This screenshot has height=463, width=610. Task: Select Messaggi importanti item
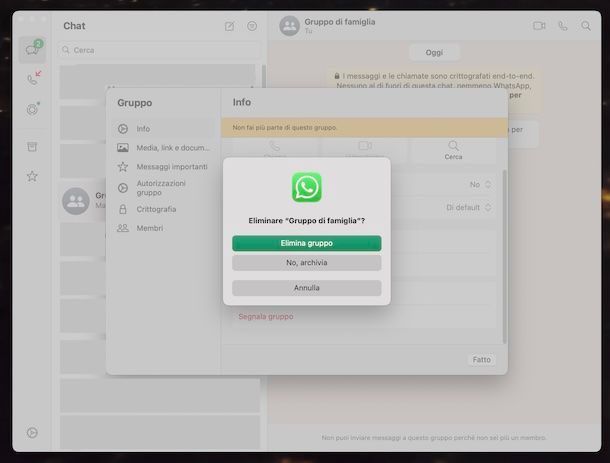[x=163, y=167]
